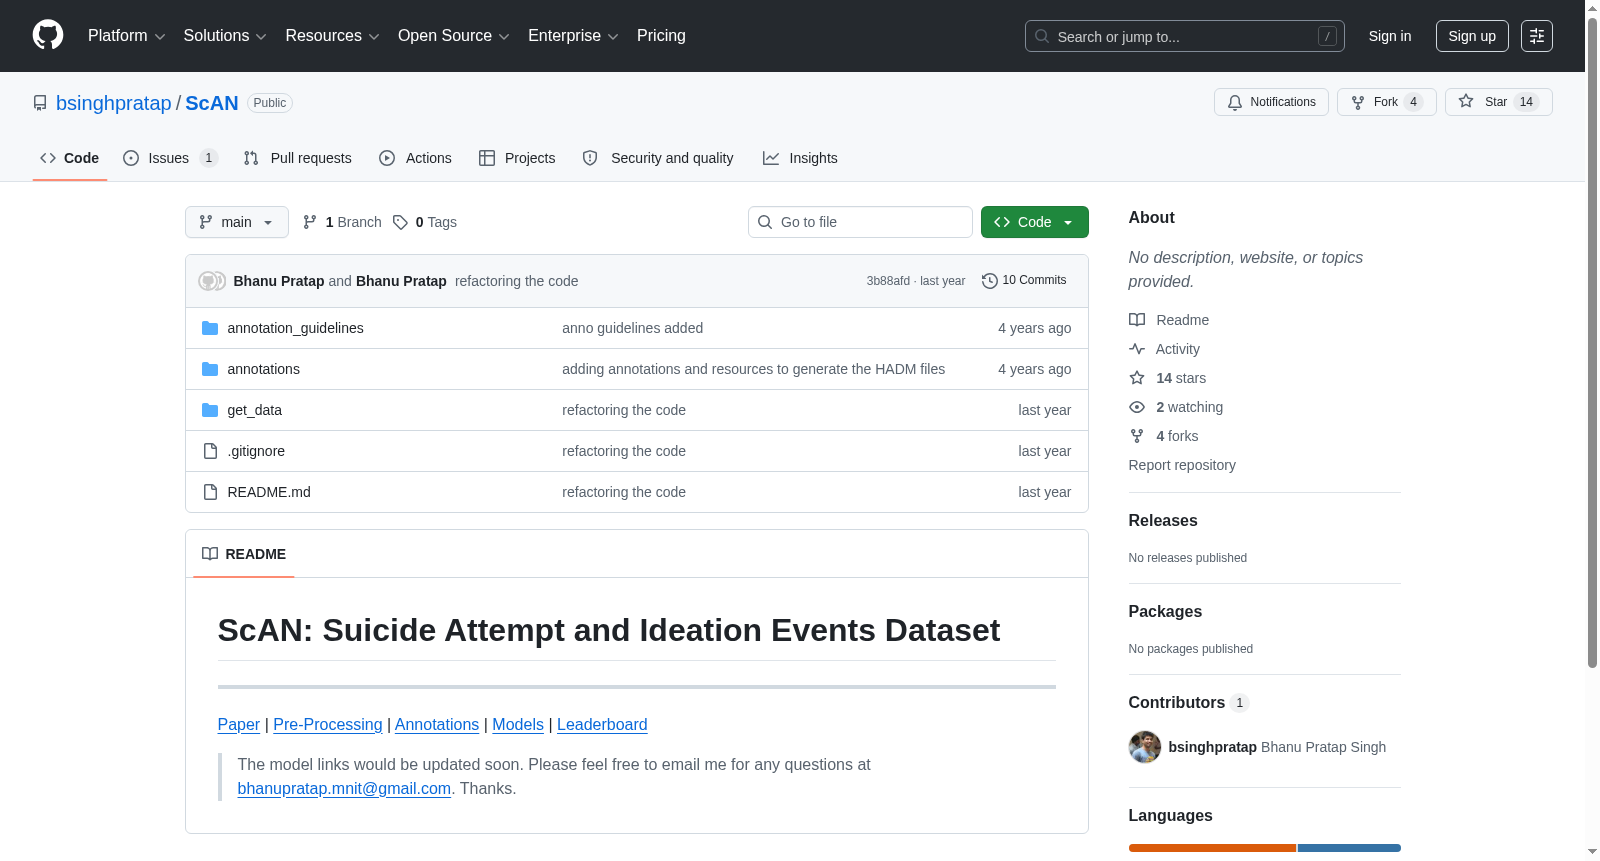Screen dimensions: 1600x861
Task: Open the GitHub homepage logo
Action: [x=48, y=36]
